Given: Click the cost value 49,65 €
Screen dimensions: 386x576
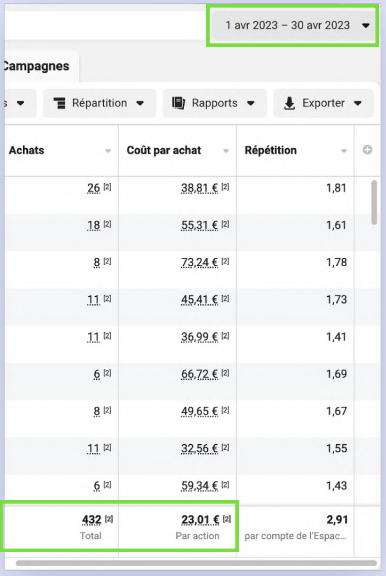Looking at the screenshot, I should [x=199, y=411].
